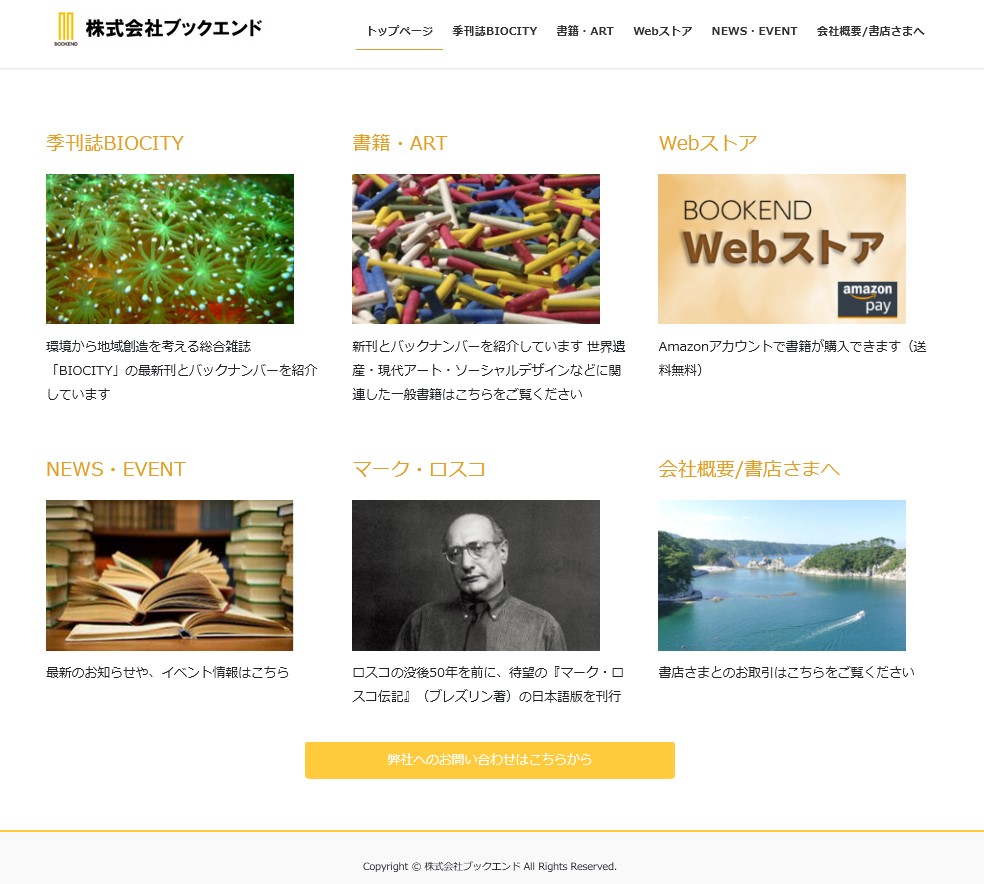Open the green coral BIOCITY image
The height and width of the screenshot is (884, 984).
click(169, 249)
